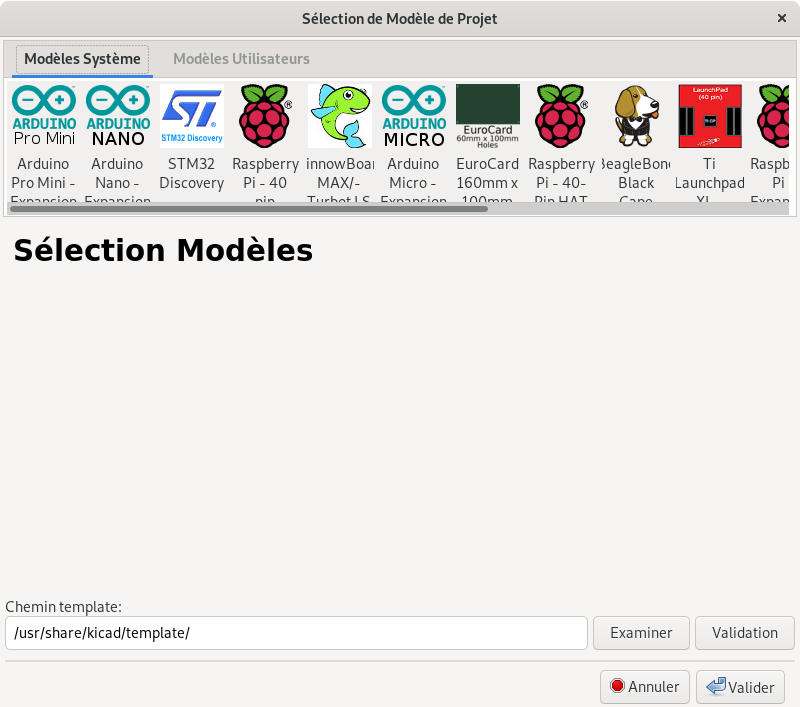
Task: Switch to the Modèles Système tab
Action: (x=82, y=59)
